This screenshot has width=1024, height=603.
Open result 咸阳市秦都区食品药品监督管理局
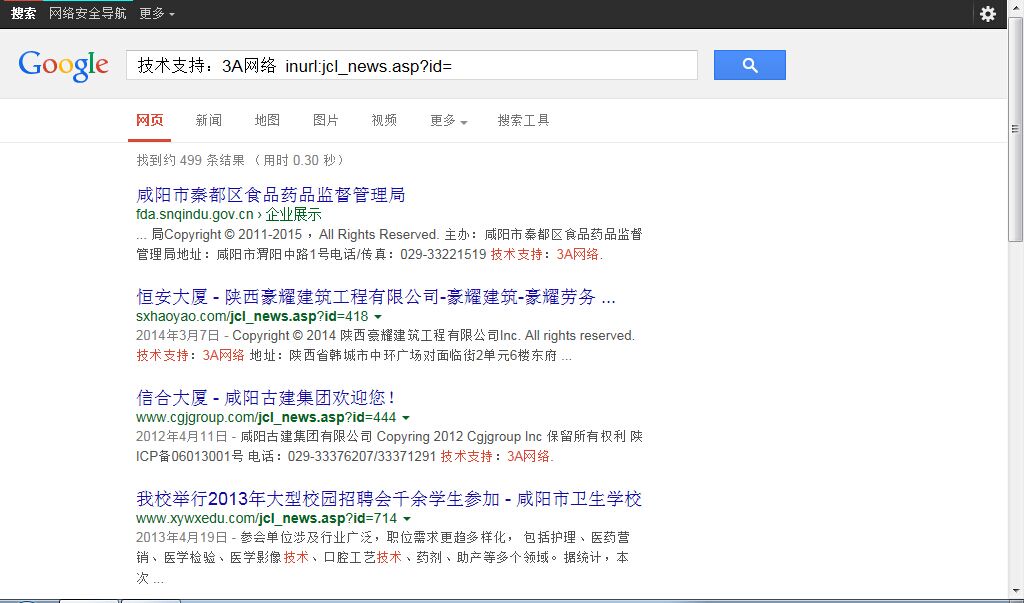(271, 195)
